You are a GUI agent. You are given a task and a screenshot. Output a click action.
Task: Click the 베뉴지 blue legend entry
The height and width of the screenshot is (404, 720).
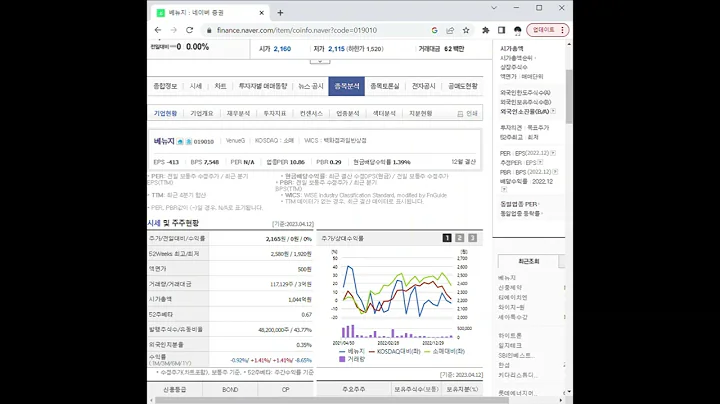coord(352,351)
